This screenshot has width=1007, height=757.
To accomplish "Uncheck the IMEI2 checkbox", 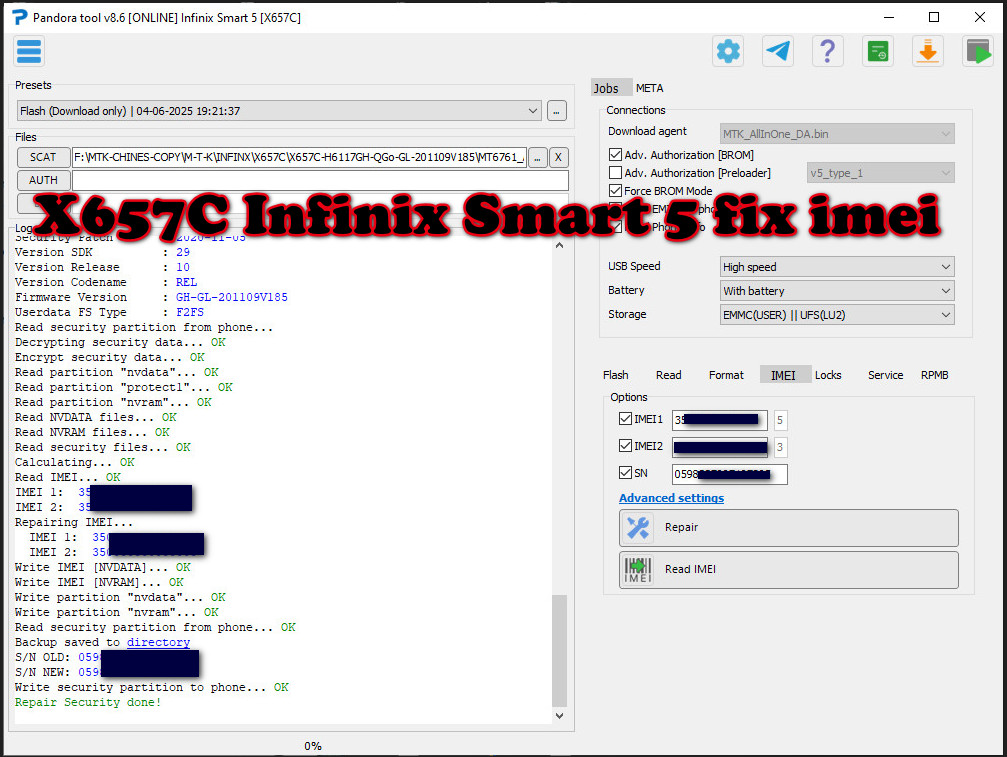I will point(626,446).
